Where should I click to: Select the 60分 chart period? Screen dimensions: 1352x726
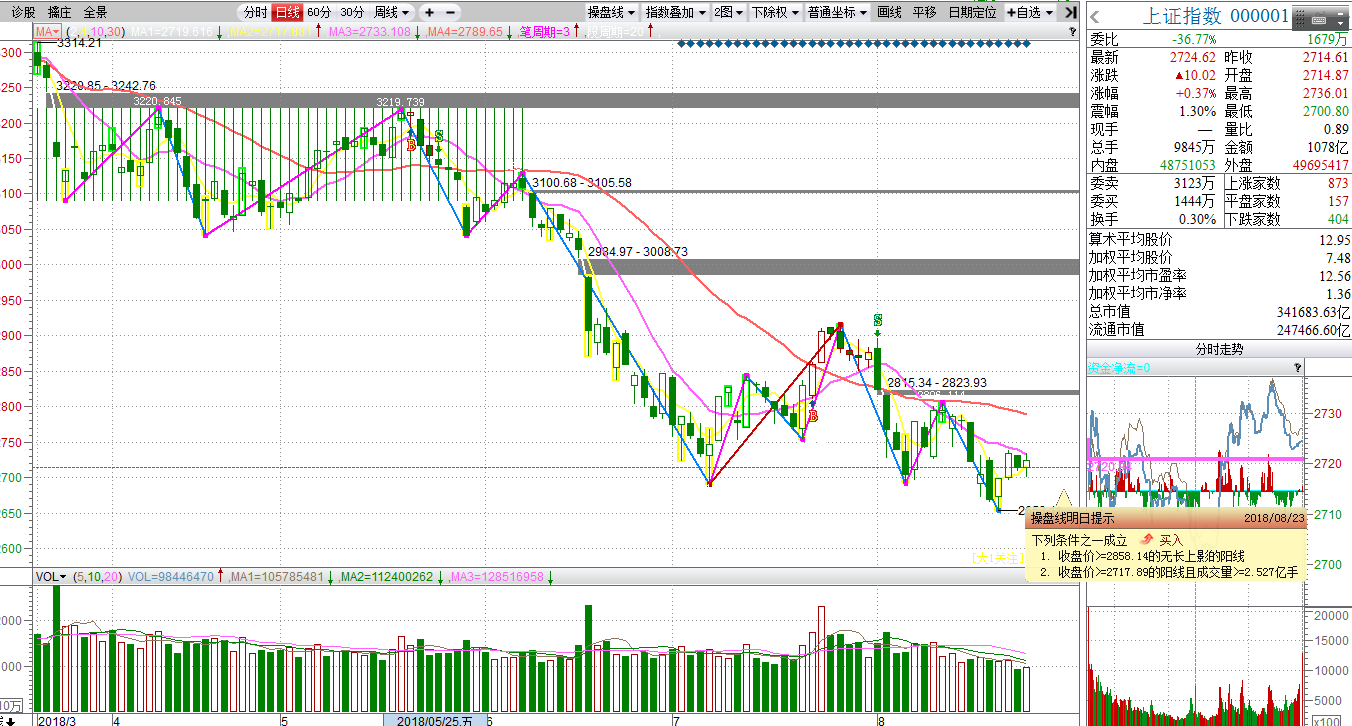319,13
